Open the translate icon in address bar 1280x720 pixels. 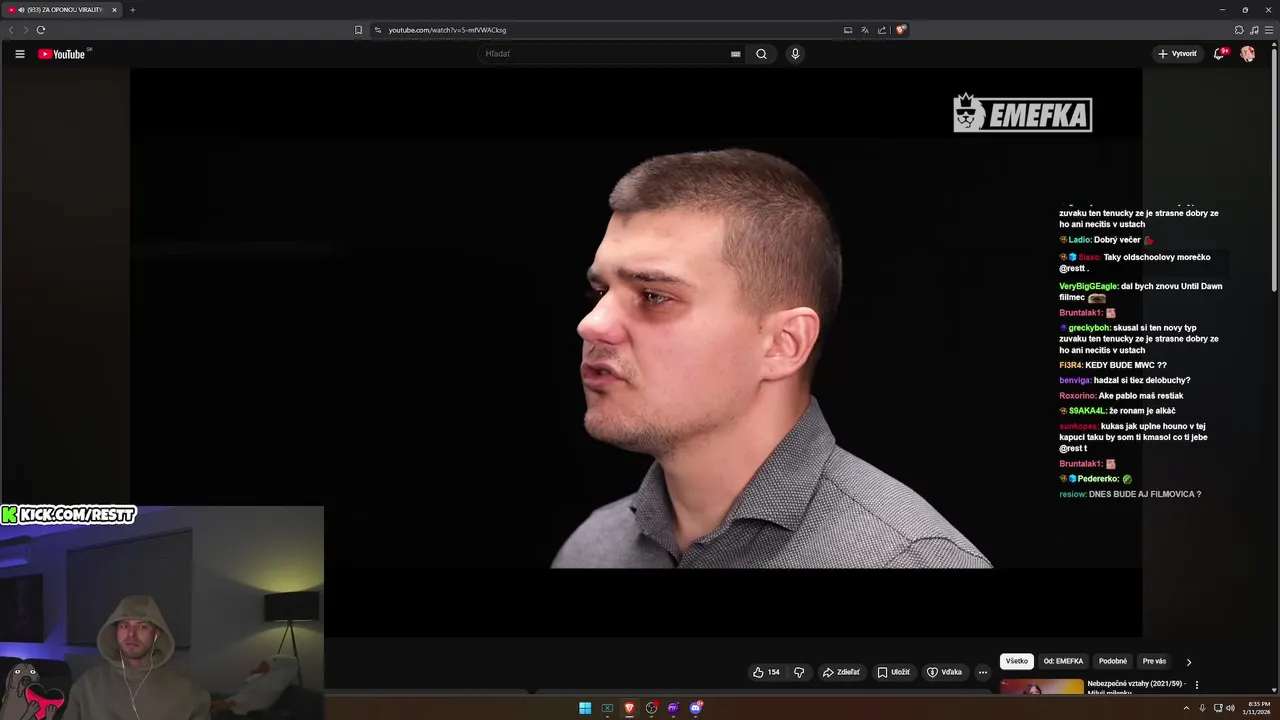865,30
